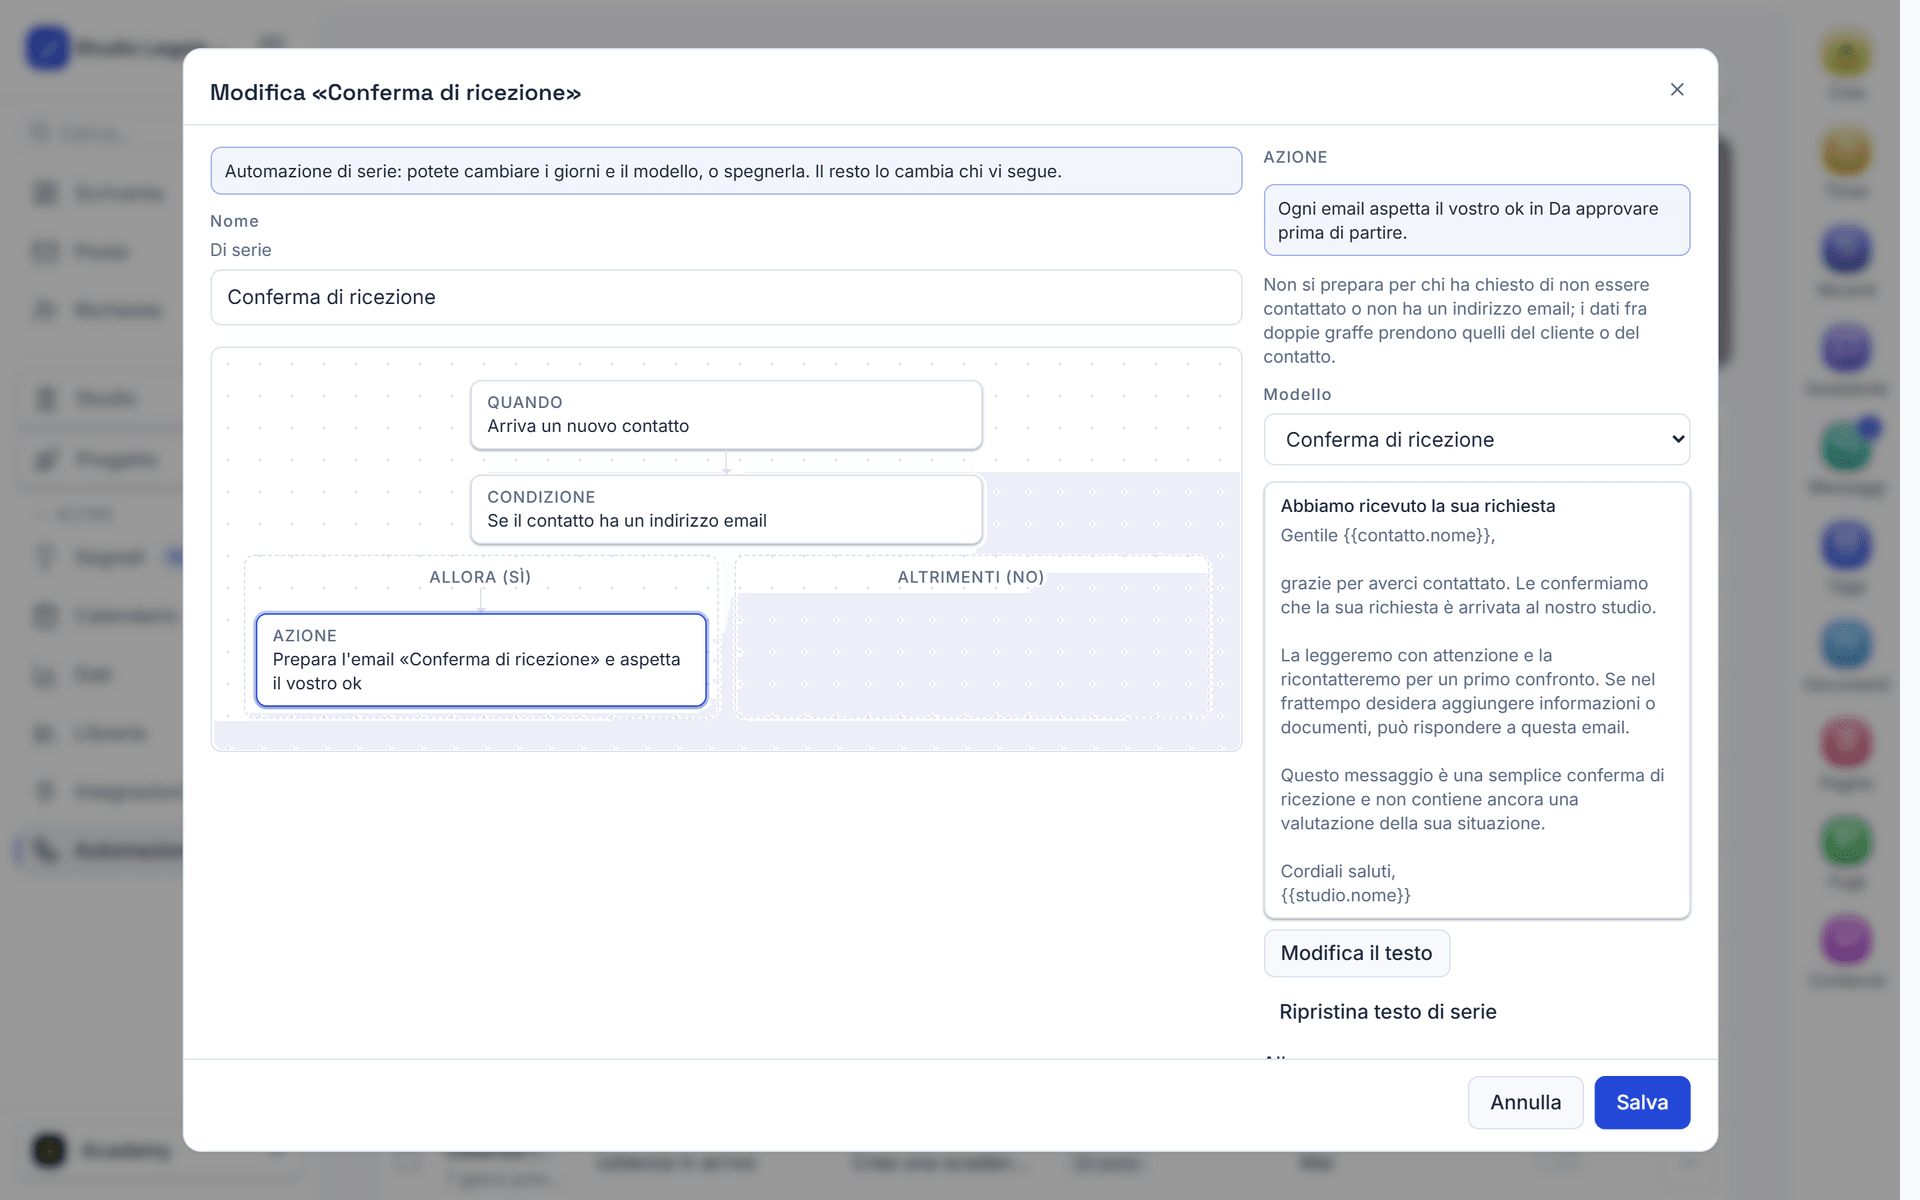1920x1200 pixels.
Task: Select the AZIONE node 'Prepara l'email'
Action: [x=481, y=660]
